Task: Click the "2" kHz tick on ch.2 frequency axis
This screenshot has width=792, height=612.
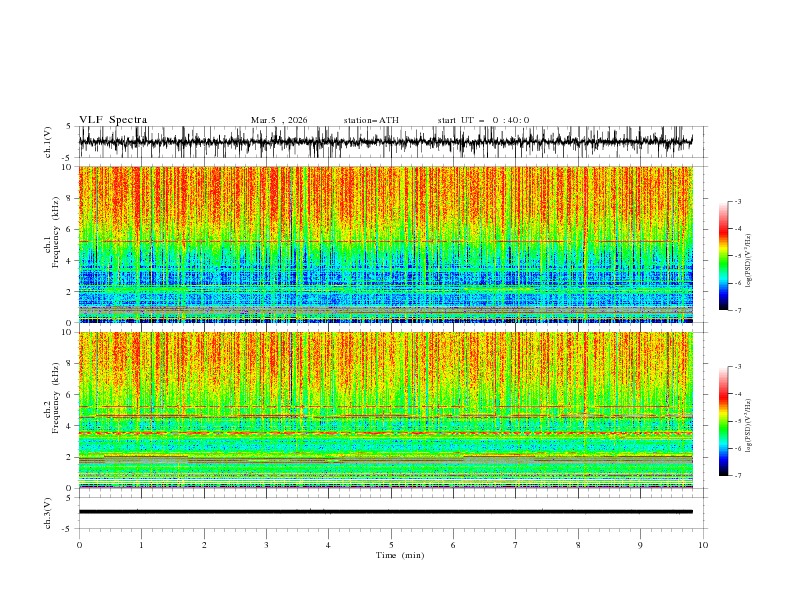Action: coord(69,457)
